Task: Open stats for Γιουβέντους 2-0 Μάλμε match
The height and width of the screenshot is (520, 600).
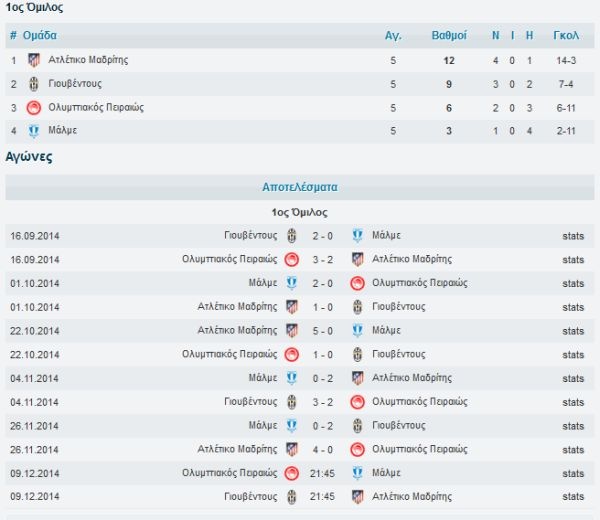Action: coord(573,236)
